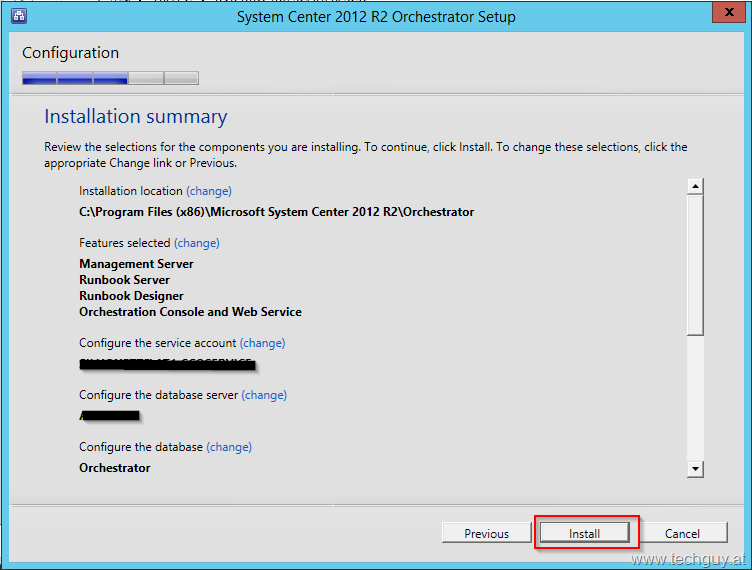The width and height of the screenshot is (752, 570).
Task: Click the scroll down arrow in summary list
Action: click(695, 468)
